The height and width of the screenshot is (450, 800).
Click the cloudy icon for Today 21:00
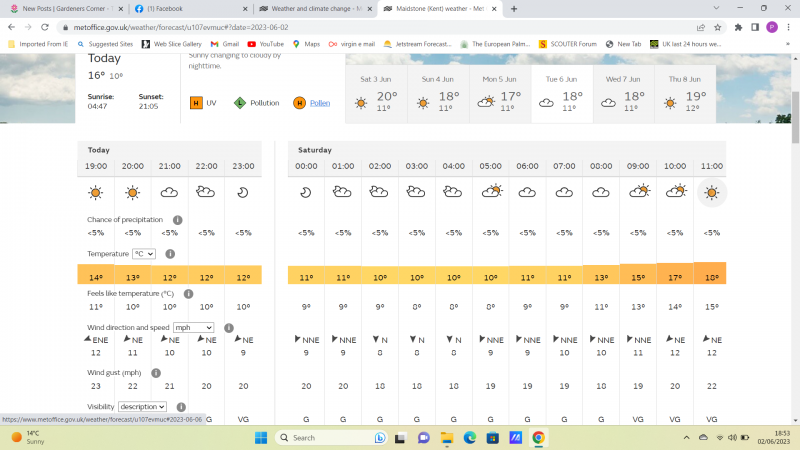click(169, 192)
